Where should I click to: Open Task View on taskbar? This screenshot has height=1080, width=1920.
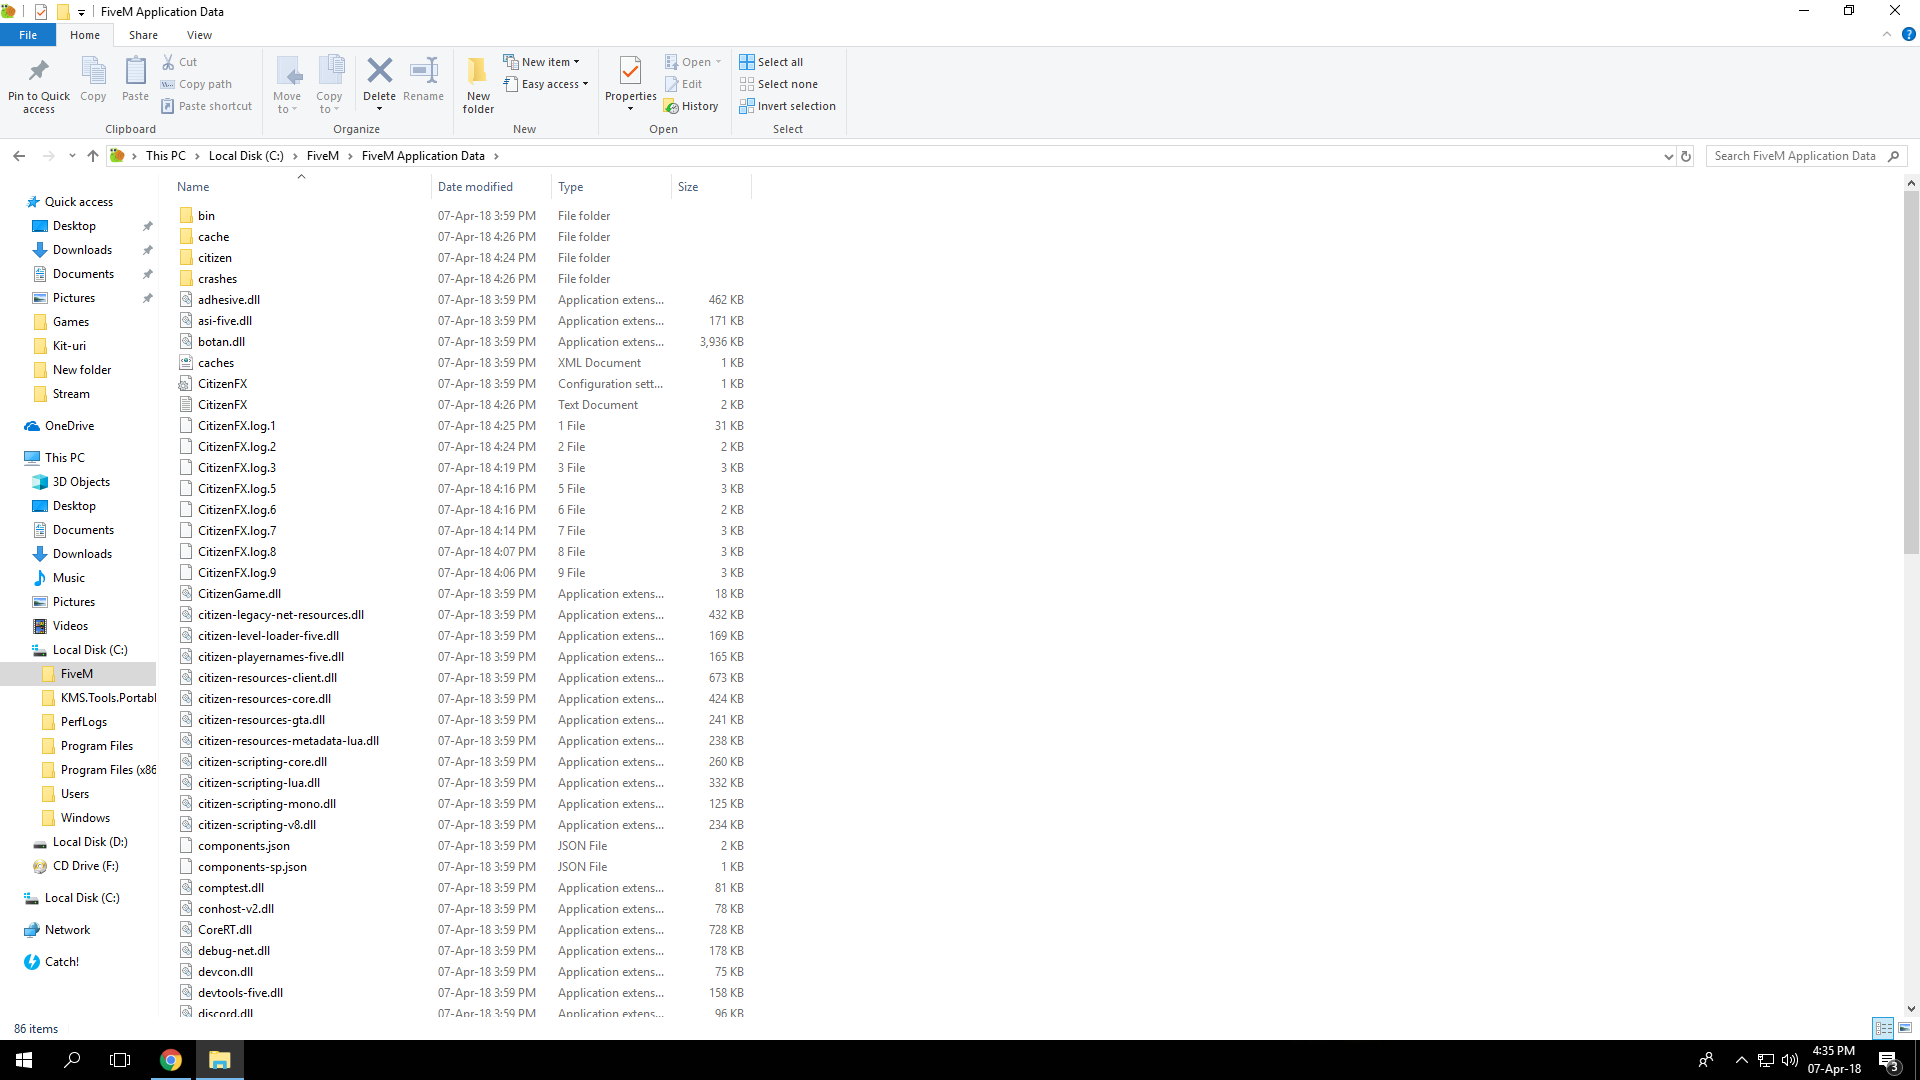pyautogui.click(x=120, y=1060)
